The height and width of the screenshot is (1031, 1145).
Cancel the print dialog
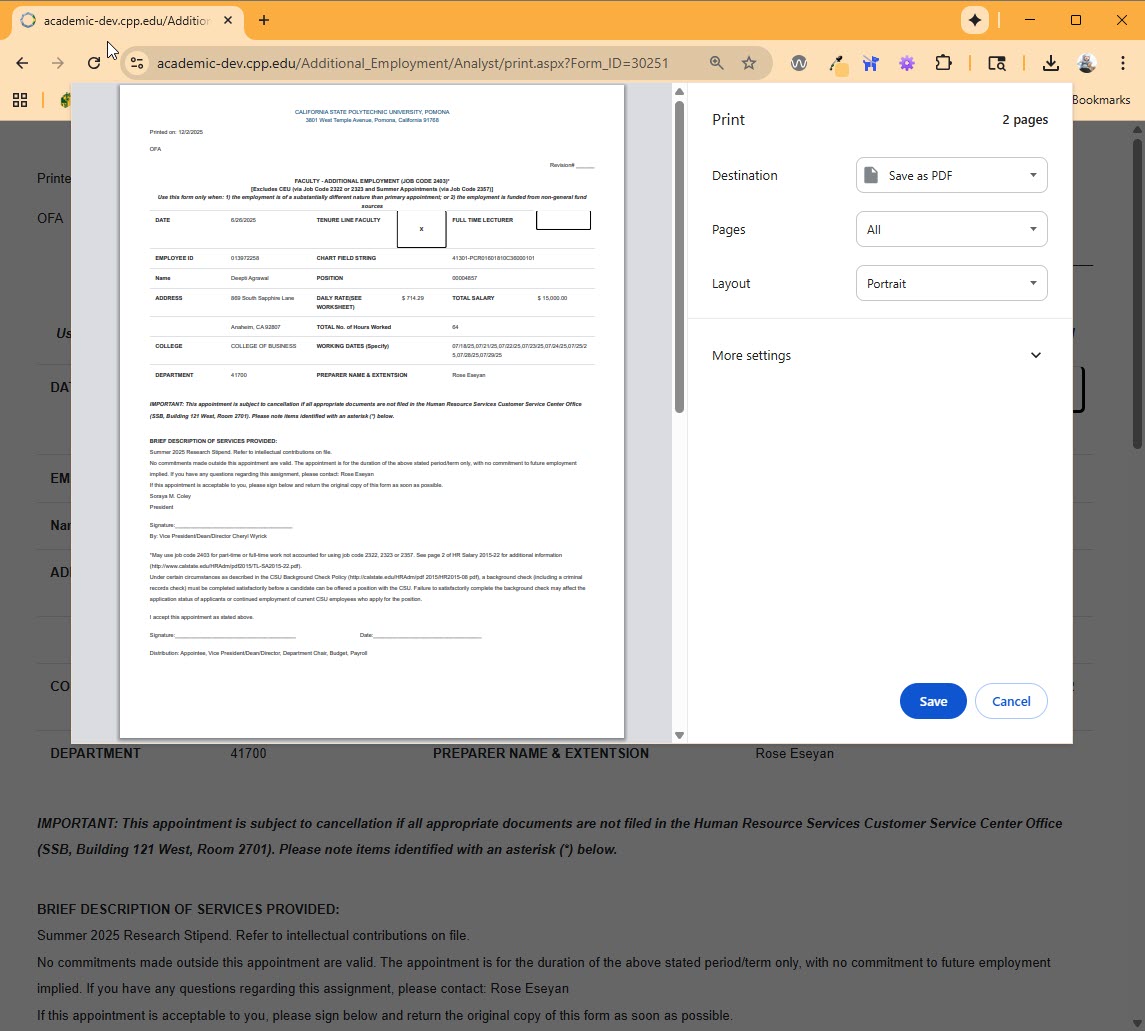(1011, 701)
